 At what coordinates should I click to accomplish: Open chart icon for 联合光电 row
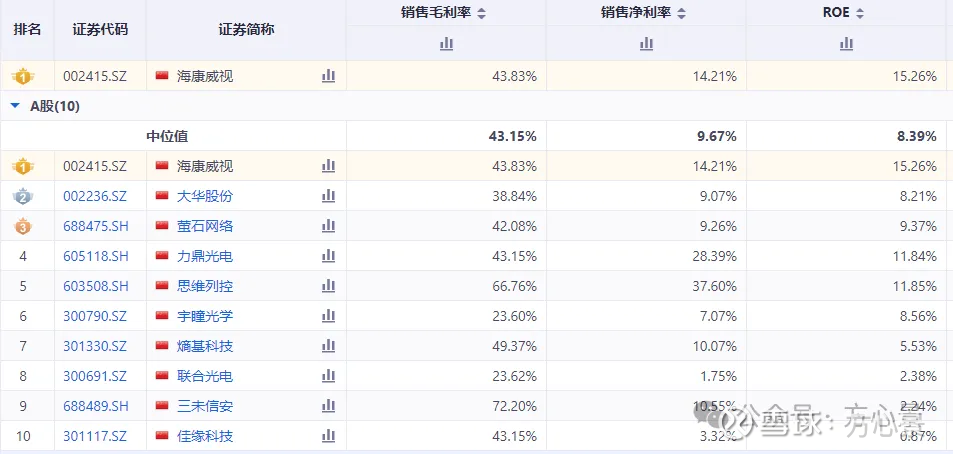pos(329,376)
